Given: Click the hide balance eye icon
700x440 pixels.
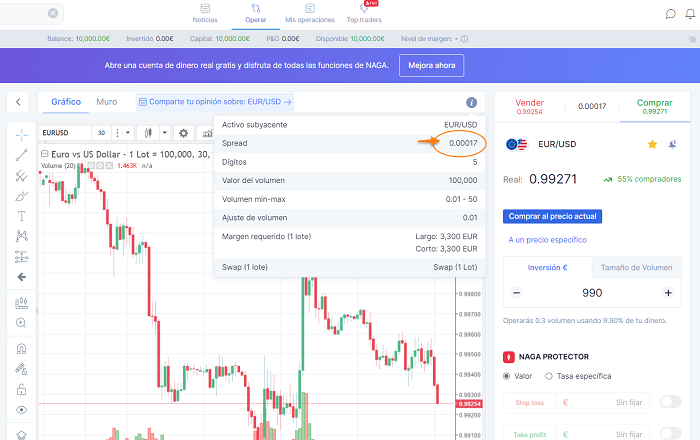Looking at the screenshot, I should point(692,39).
